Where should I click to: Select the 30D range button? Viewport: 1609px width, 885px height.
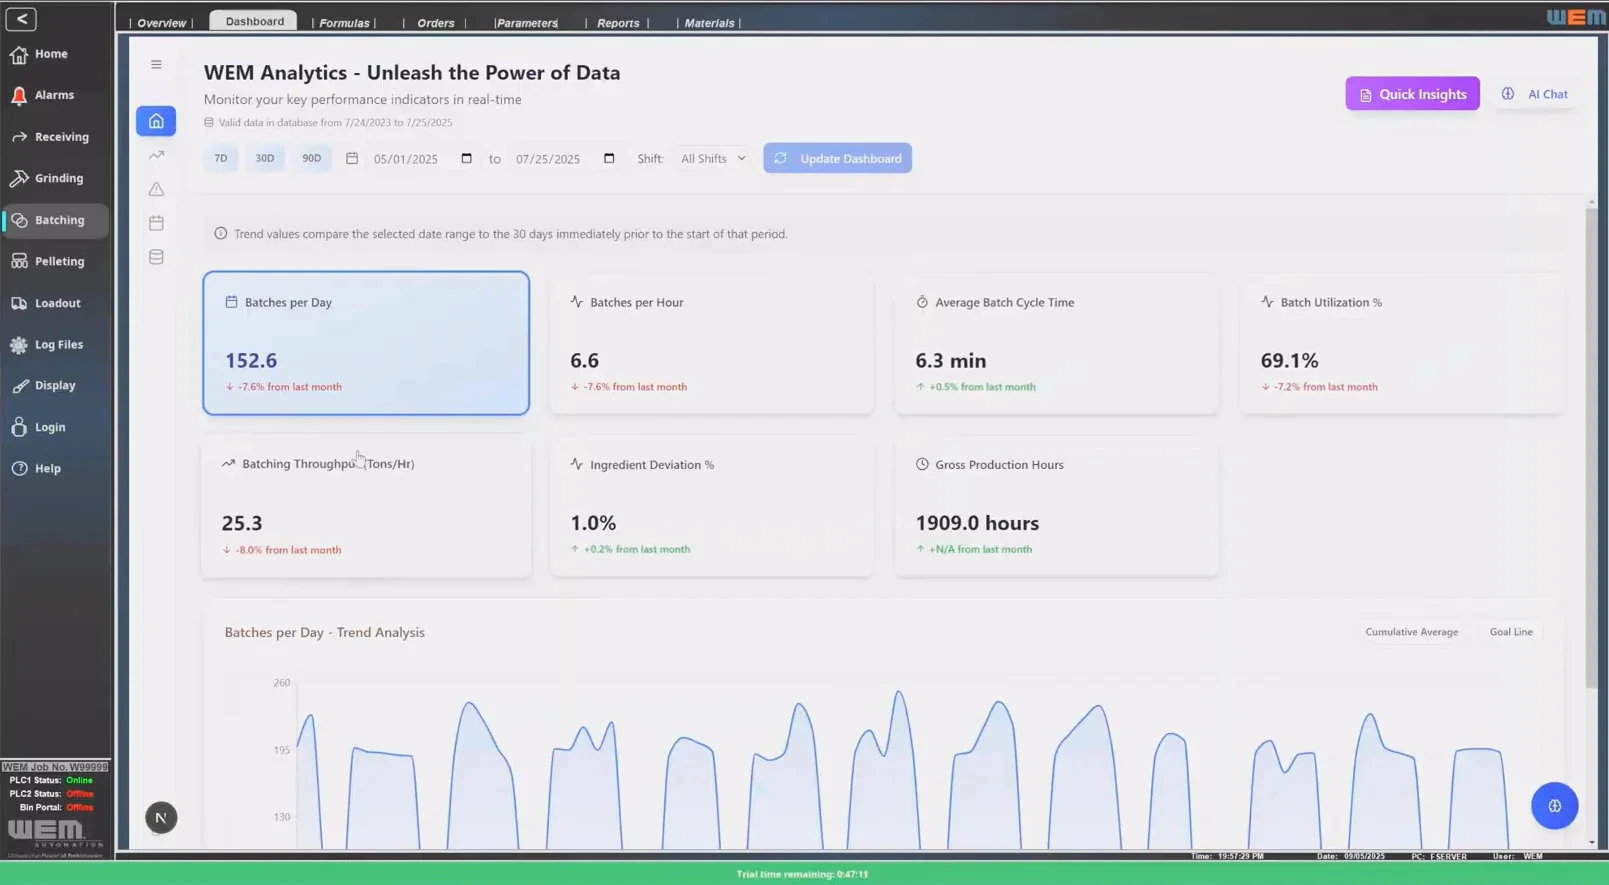tap(265, 158)
